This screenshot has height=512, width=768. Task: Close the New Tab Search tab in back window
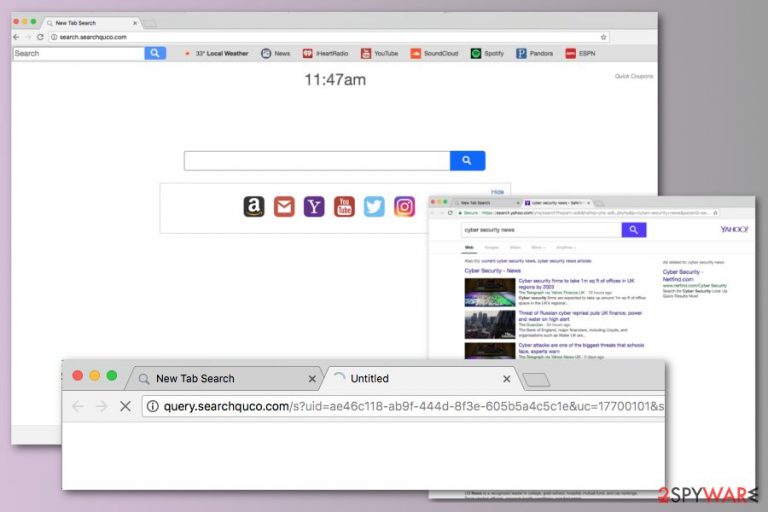(x=135, y=23)
